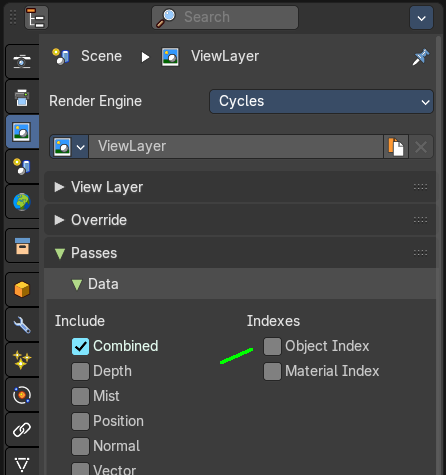Enable the Position pass checkbox
This screenshot has height=475, width=446.
pos(80,421)
